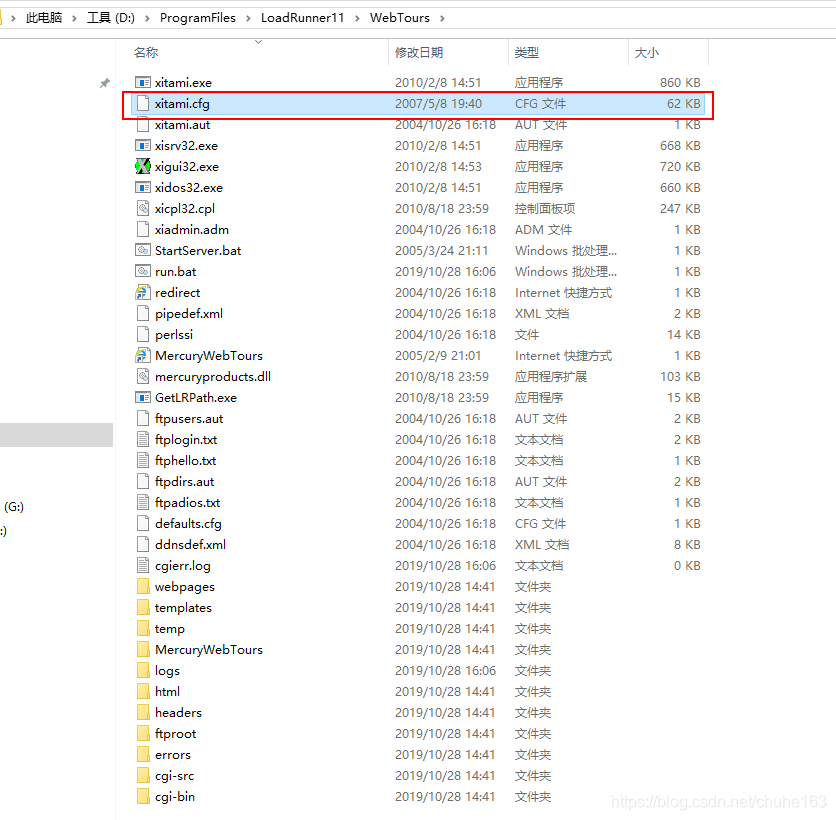Click the 62 KB size of xitami.cfg
836x820 pixels.
coord(684,103)
